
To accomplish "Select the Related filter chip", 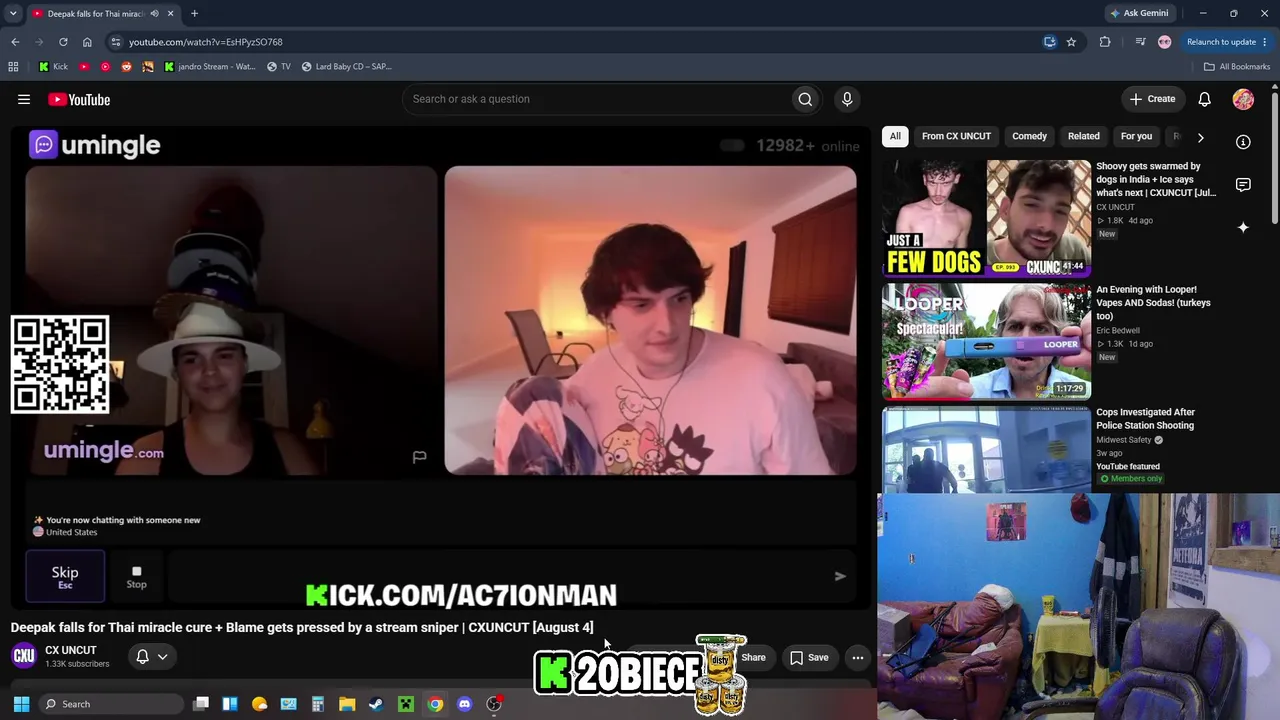I will (1083, 136).
